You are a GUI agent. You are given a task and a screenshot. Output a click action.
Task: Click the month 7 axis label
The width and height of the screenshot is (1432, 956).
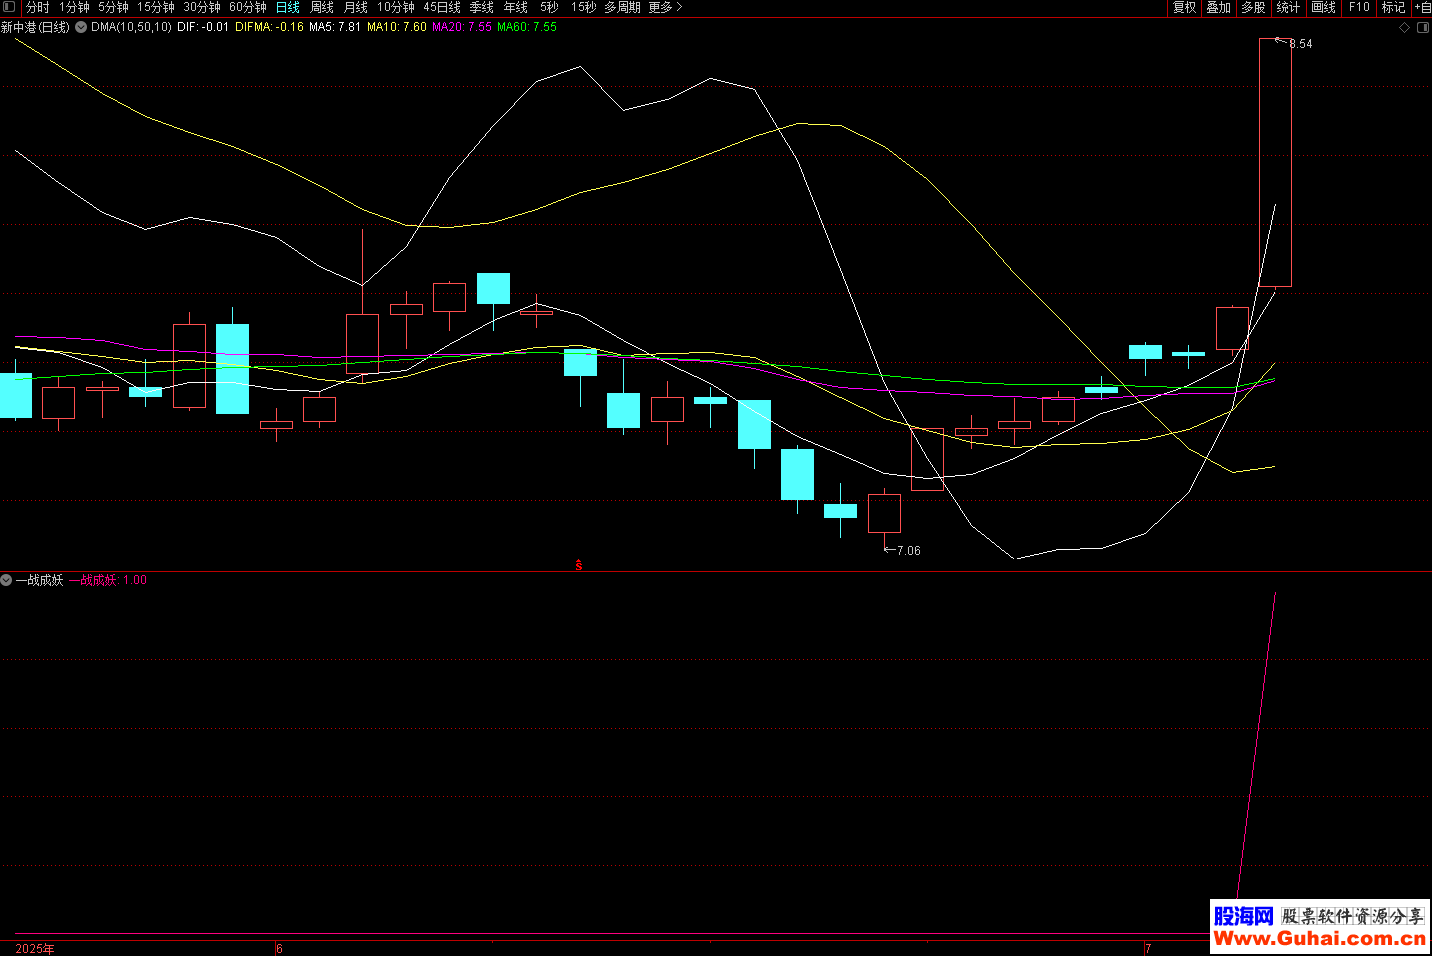(x=1148, y=949)
